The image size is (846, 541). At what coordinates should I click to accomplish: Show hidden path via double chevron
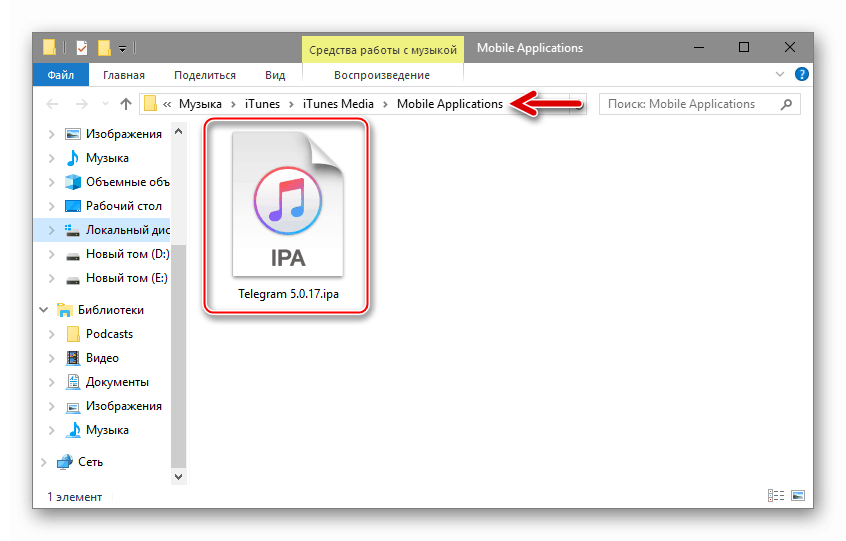(167, 104)
